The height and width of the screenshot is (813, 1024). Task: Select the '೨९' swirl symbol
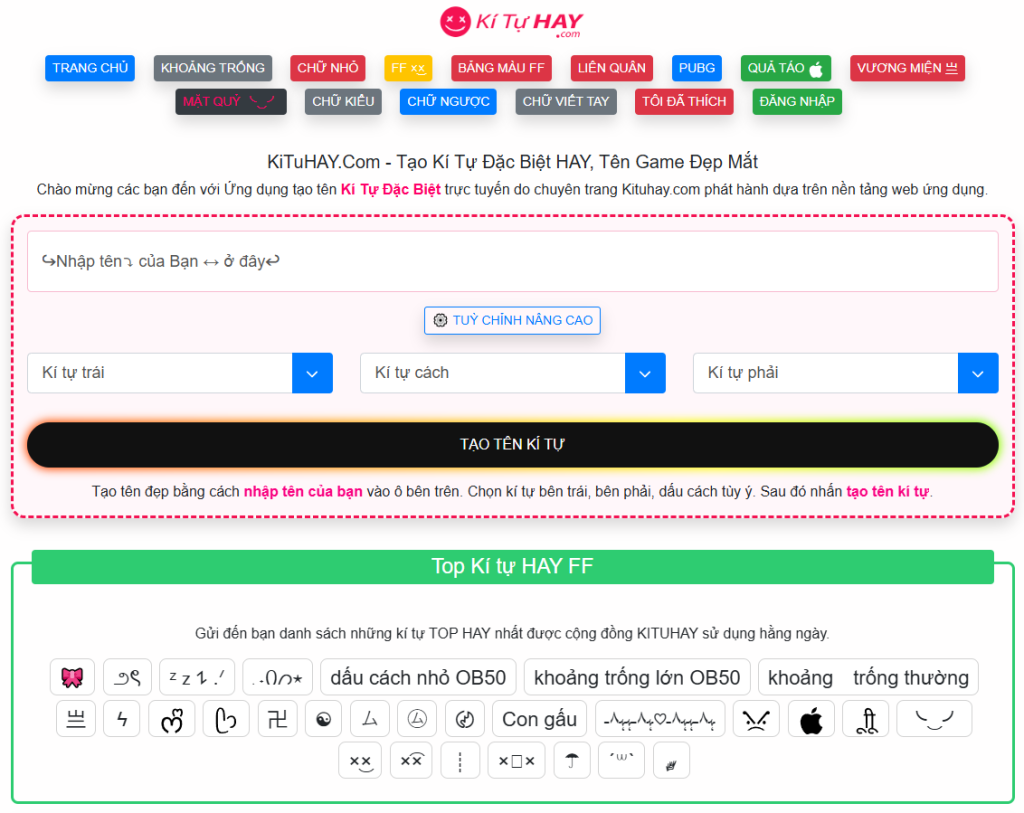[127, 677]
